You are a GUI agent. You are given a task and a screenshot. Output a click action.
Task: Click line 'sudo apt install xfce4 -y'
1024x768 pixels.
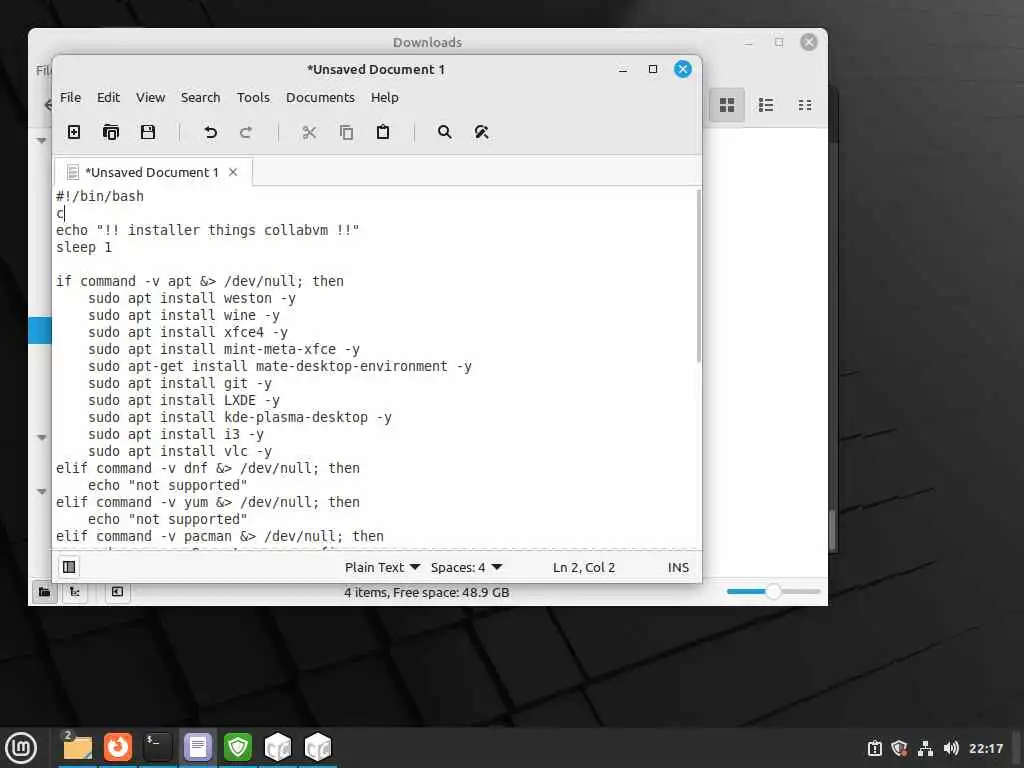click(188, 332)
